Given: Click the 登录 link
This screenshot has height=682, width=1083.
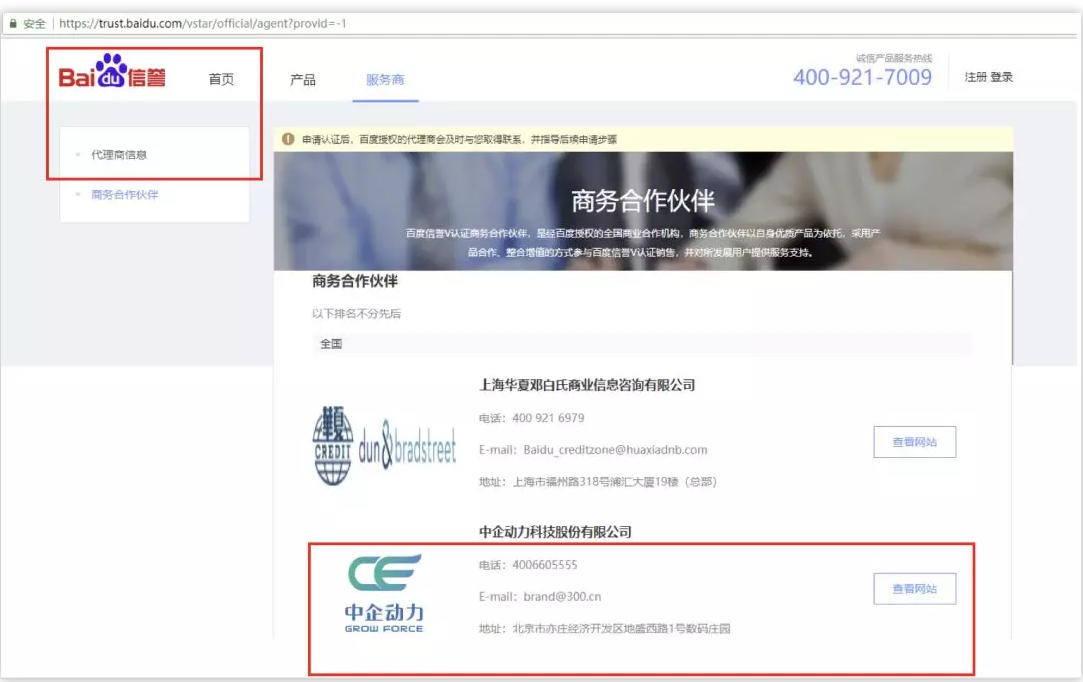Looking at the screenshot, I should click(x=1001, y=77).
